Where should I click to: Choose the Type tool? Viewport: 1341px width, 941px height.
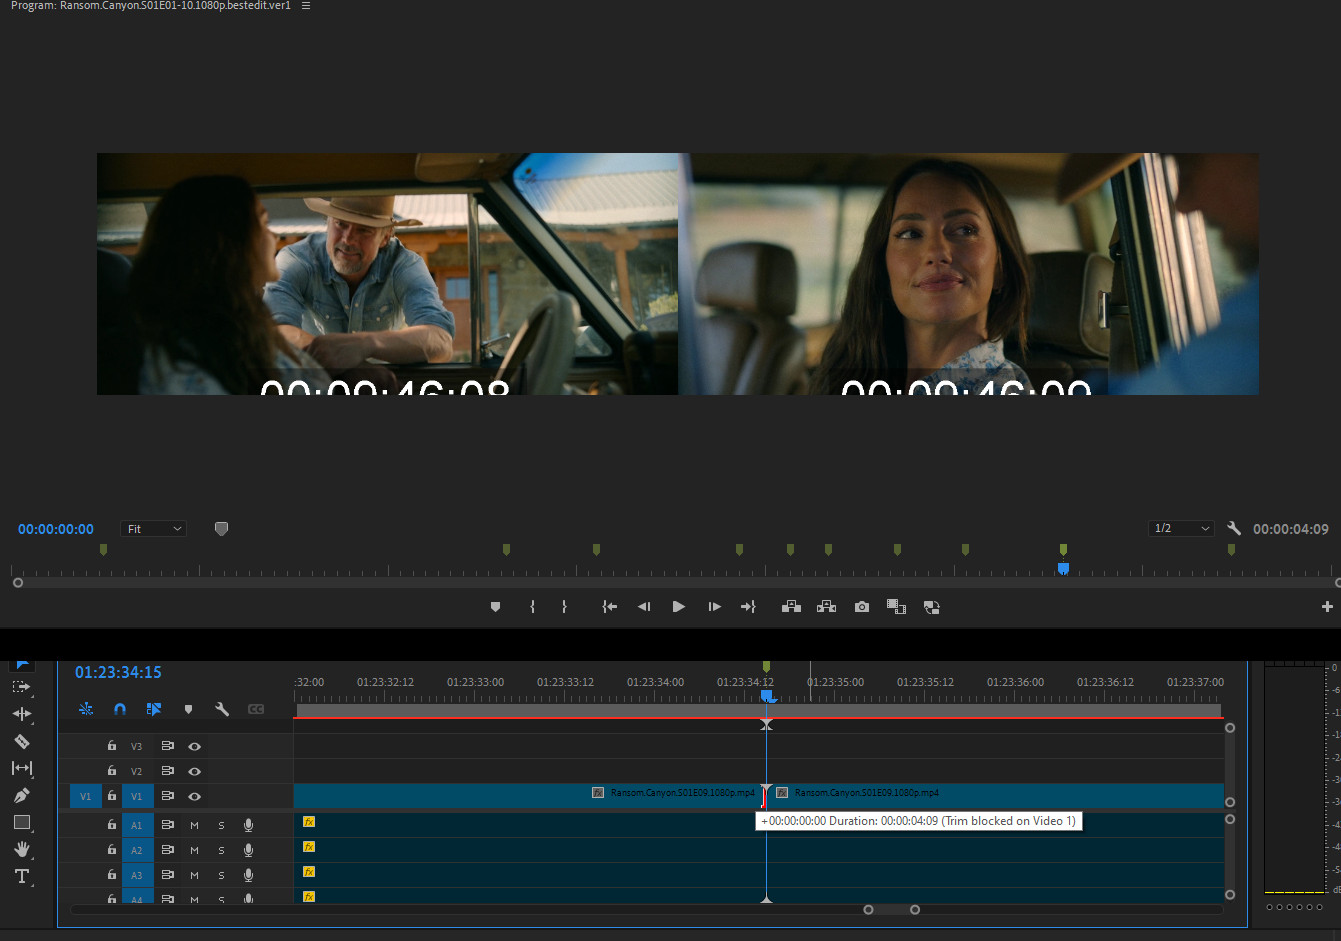pyautogui.click(x=21, y=876)
